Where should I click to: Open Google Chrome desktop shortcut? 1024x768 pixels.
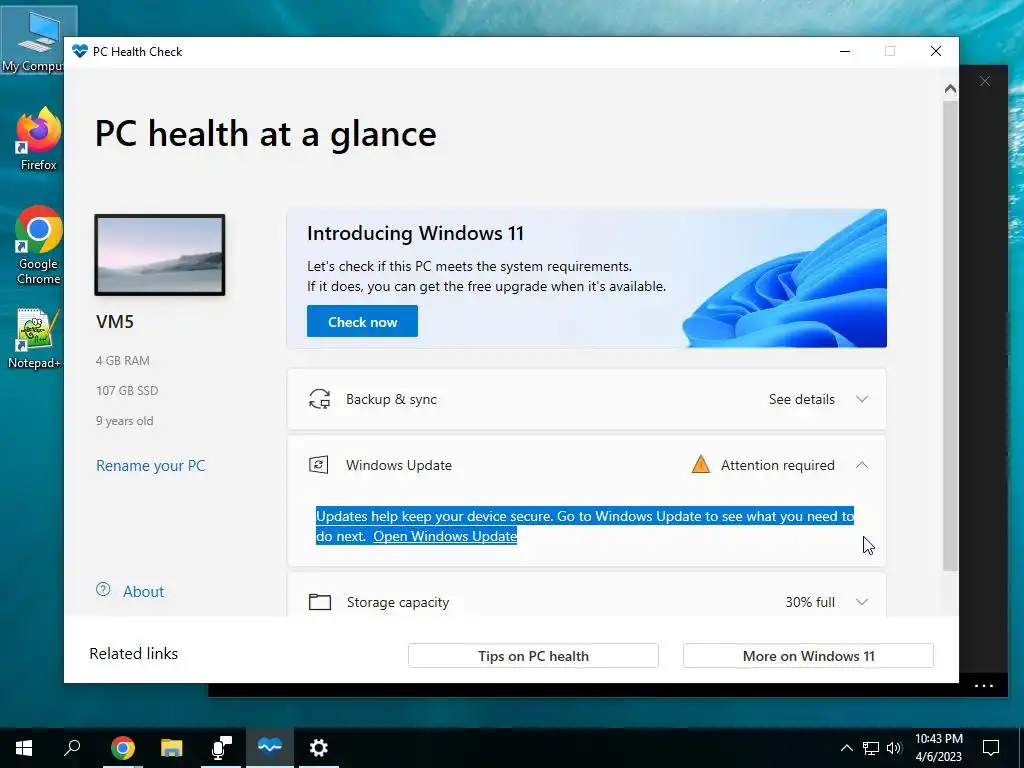[38, 246]
